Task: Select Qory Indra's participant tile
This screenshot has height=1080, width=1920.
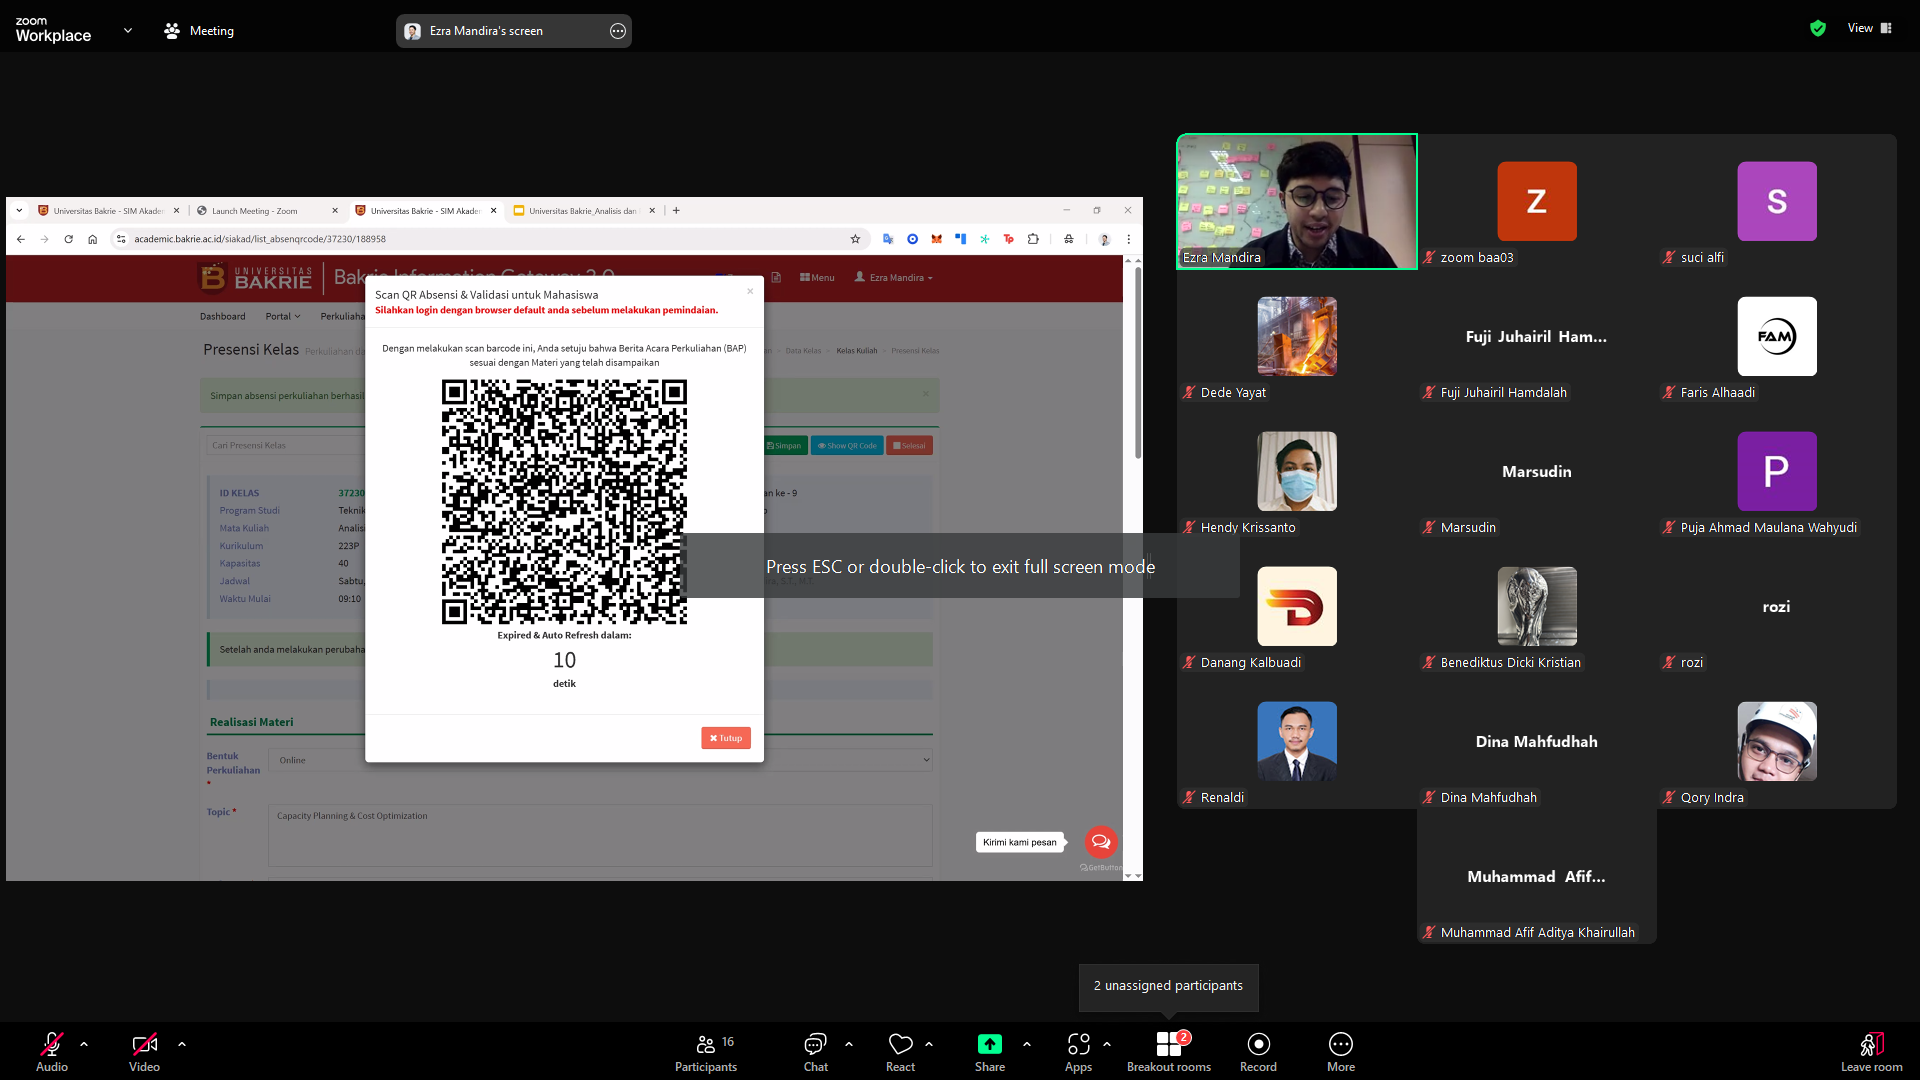Action: coord(1777,742)
